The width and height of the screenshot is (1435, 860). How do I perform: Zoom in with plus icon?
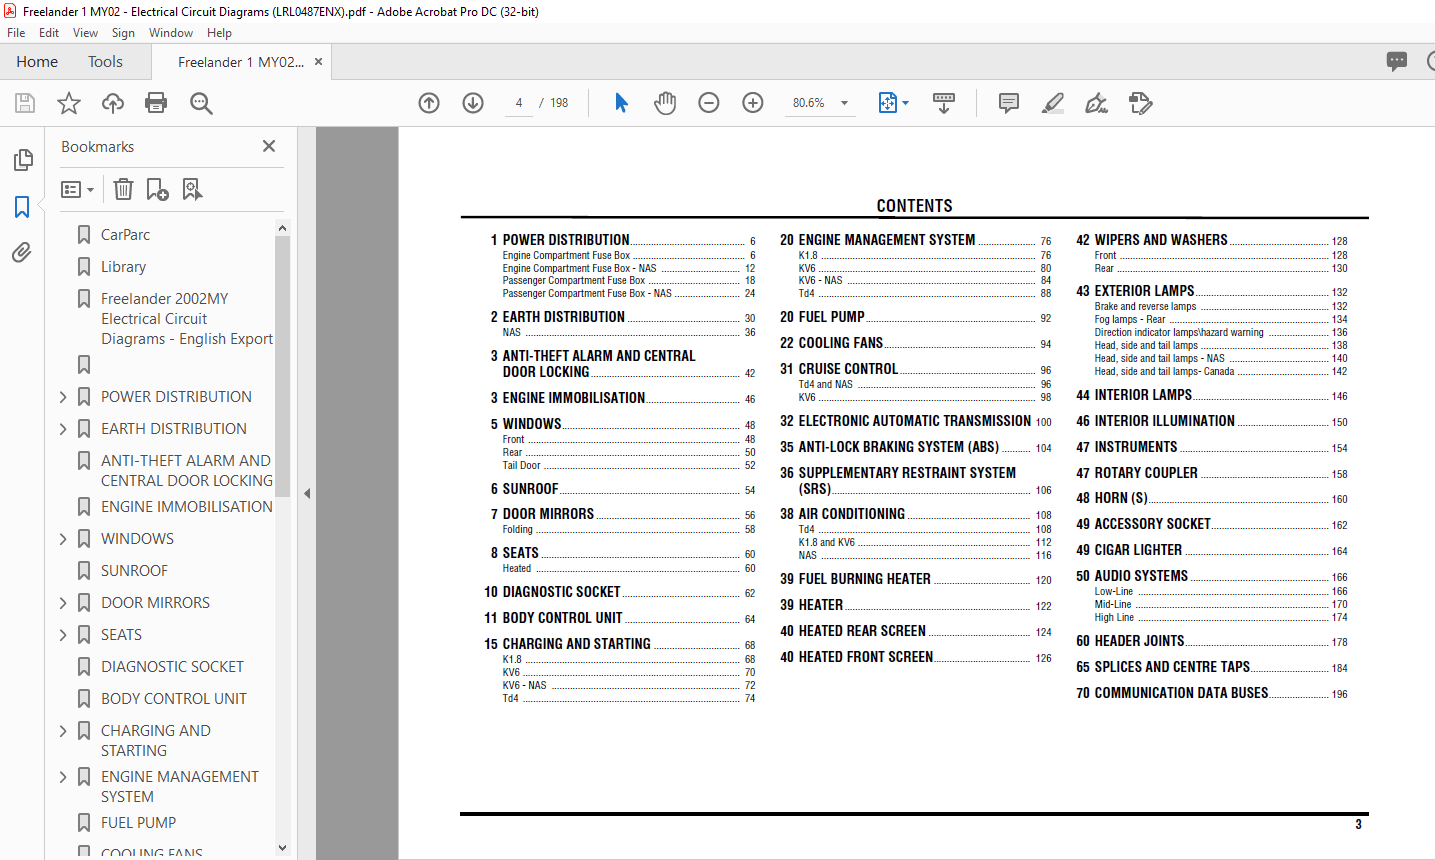(753, 103)
